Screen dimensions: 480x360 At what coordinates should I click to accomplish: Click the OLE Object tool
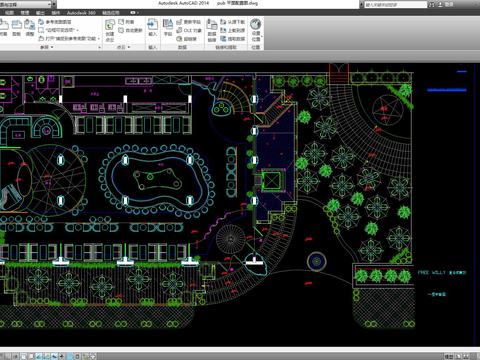click(x=189, y=30)
